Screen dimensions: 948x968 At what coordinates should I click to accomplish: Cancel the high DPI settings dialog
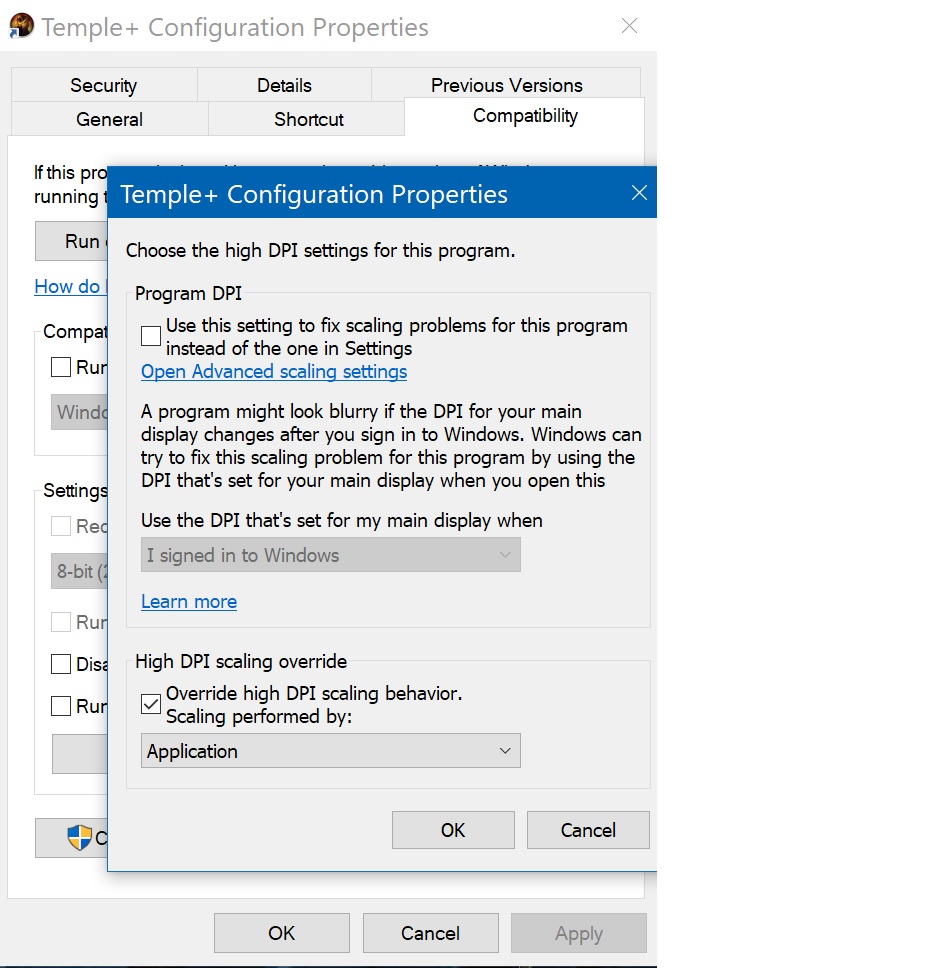pyautogui.click(x=588, y=830)
